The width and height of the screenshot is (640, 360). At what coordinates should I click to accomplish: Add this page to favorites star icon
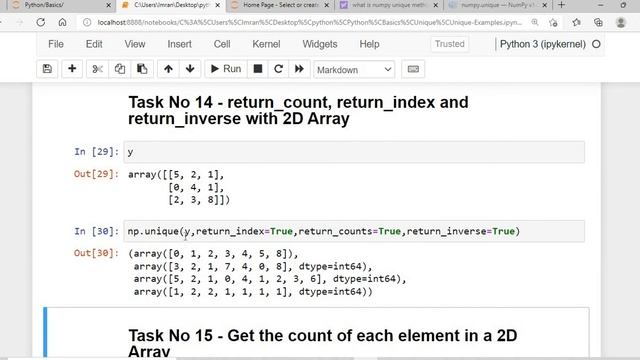click(x=553, y=22)
